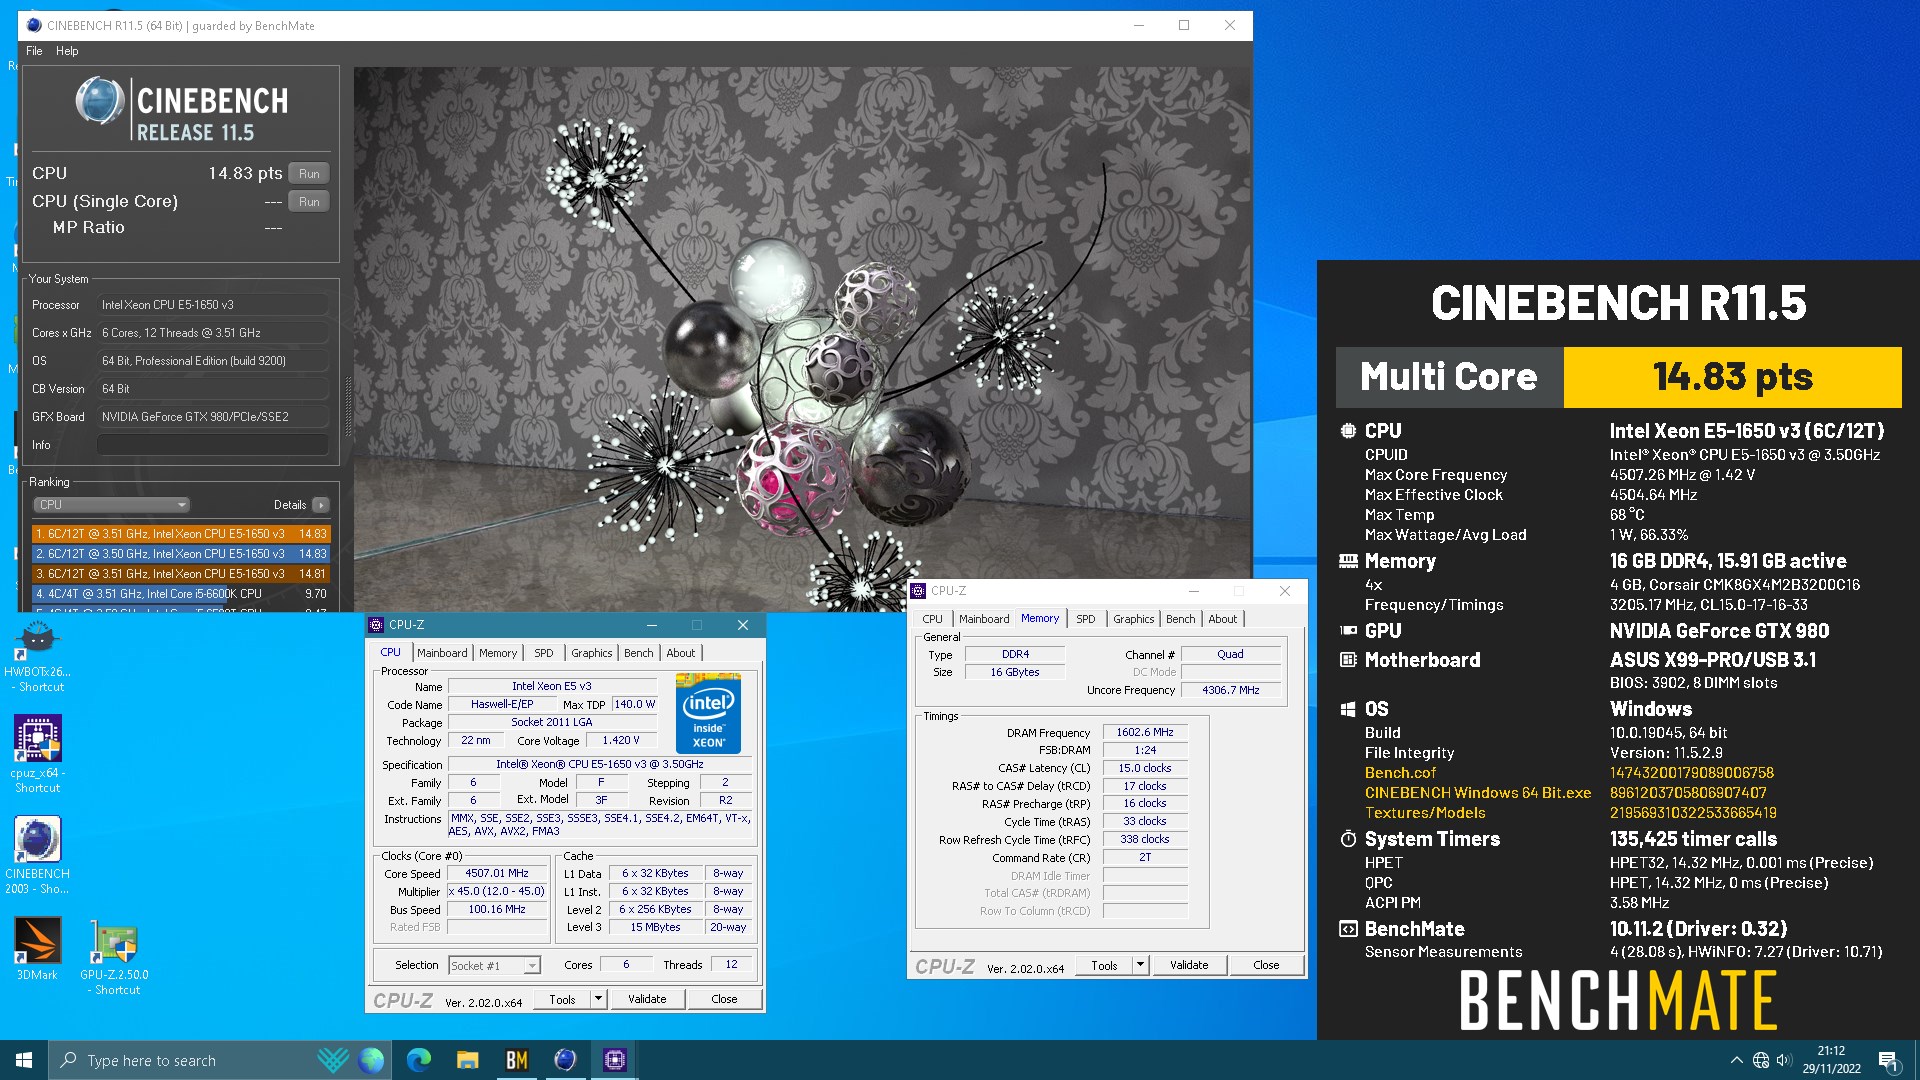
Task: Click Core Speed value 4507.01 MHz
Action: point(497,873)
